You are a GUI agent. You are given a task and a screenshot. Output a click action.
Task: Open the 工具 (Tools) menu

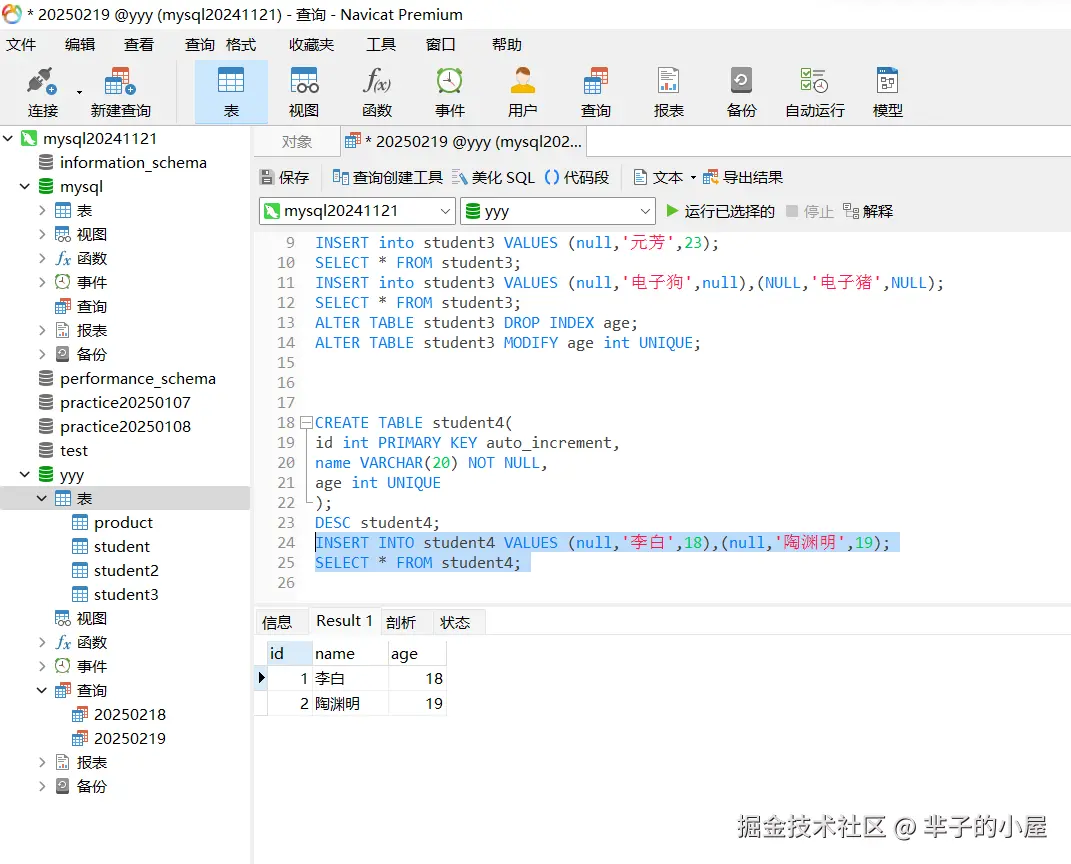point(380,44)
